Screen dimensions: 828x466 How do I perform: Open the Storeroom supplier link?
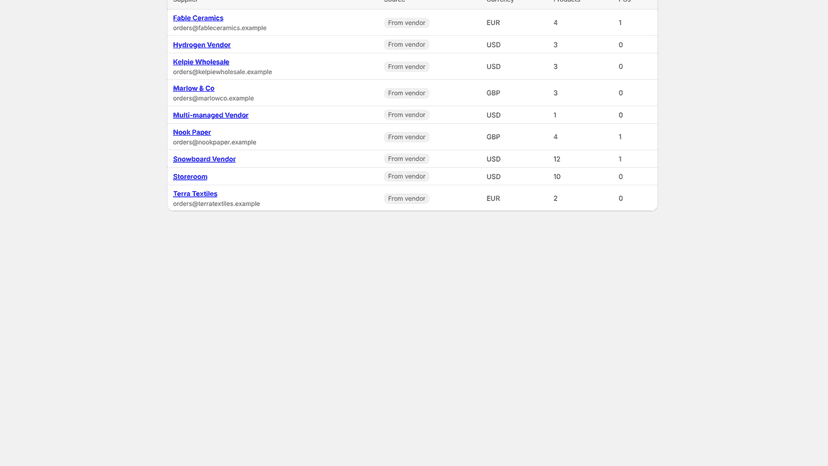click(x=190, y=176)
